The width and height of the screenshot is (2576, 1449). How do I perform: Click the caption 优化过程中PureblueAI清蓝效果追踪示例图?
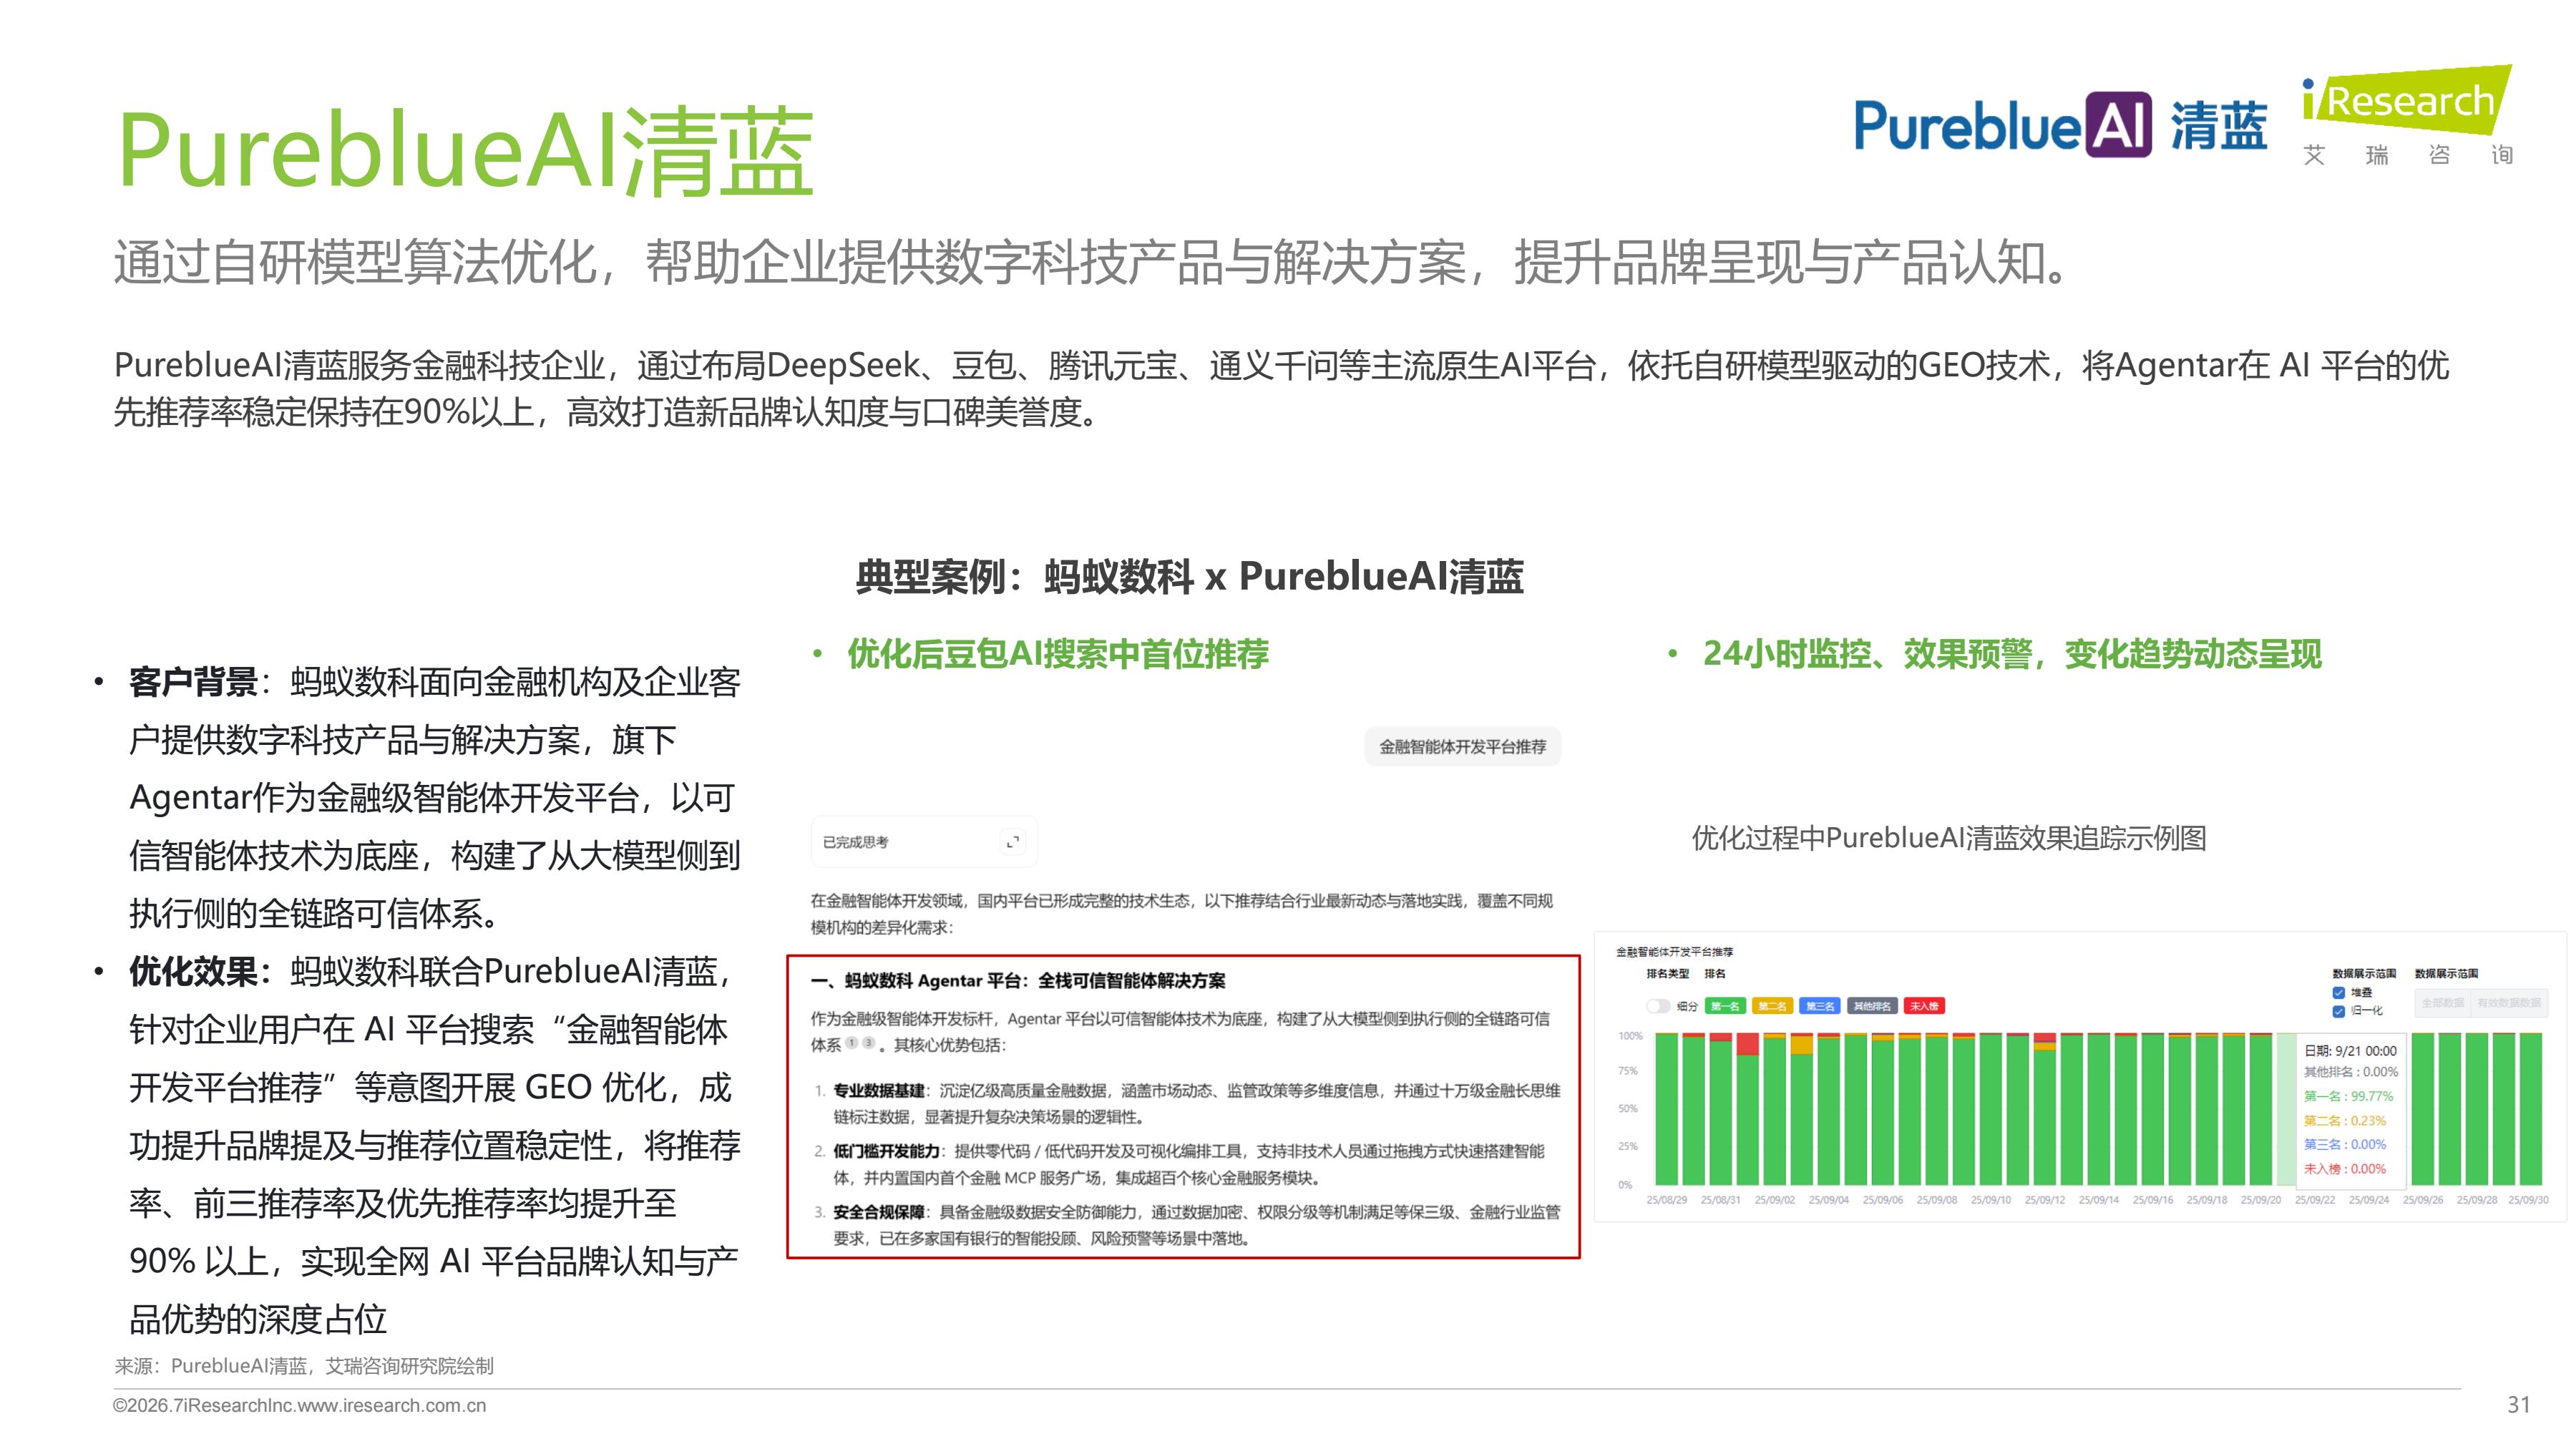click(1949, 838)
